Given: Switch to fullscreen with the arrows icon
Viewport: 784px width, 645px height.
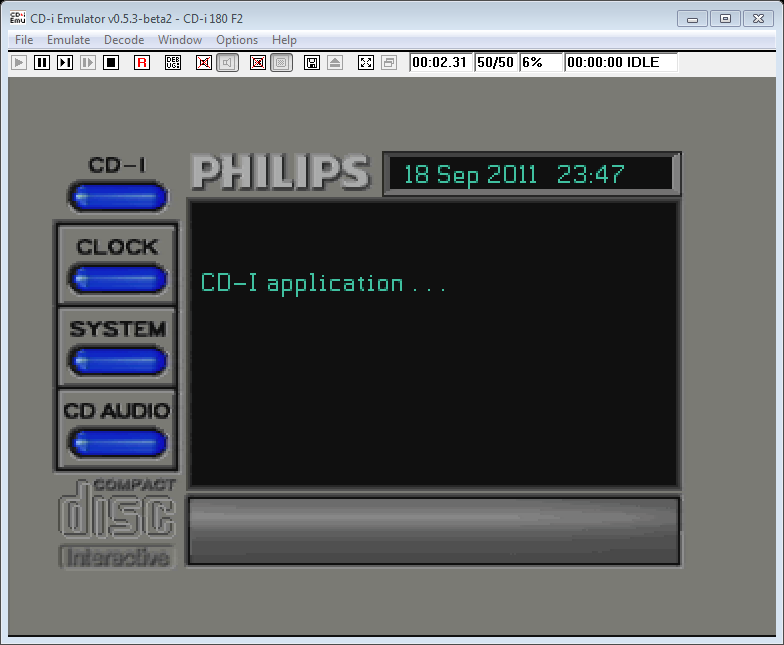Looking at the screenshot, I should (366, 62).
